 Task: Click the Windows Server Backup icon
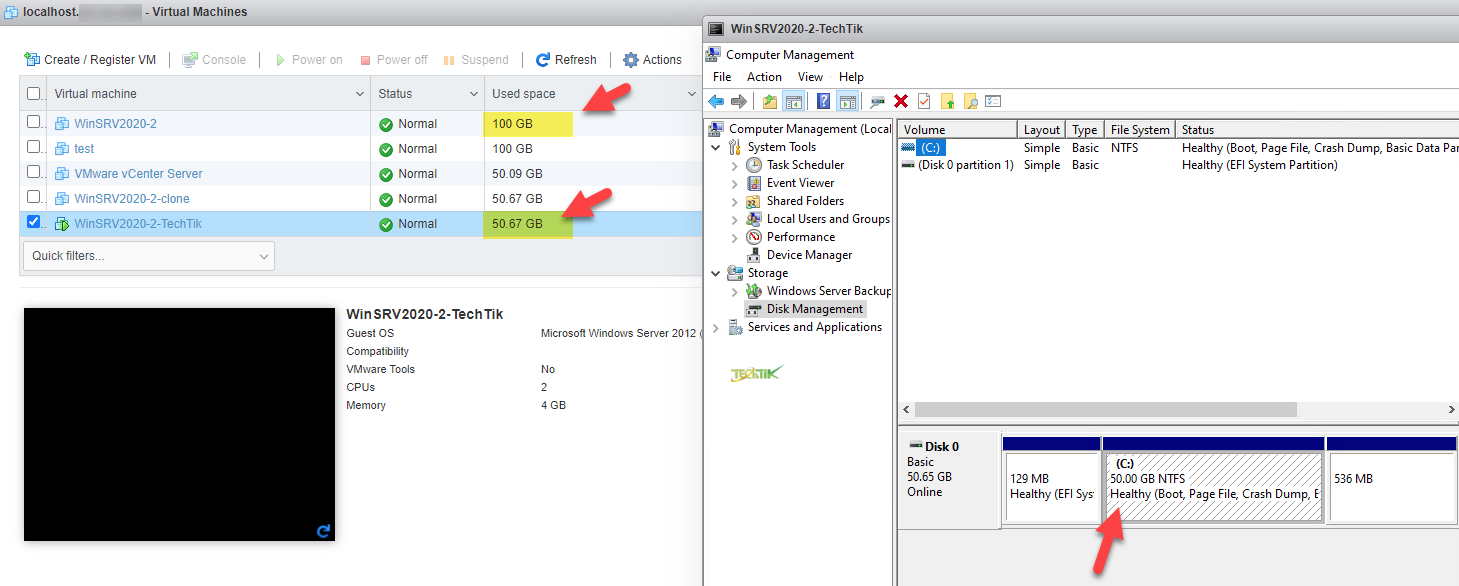point(754,291)
